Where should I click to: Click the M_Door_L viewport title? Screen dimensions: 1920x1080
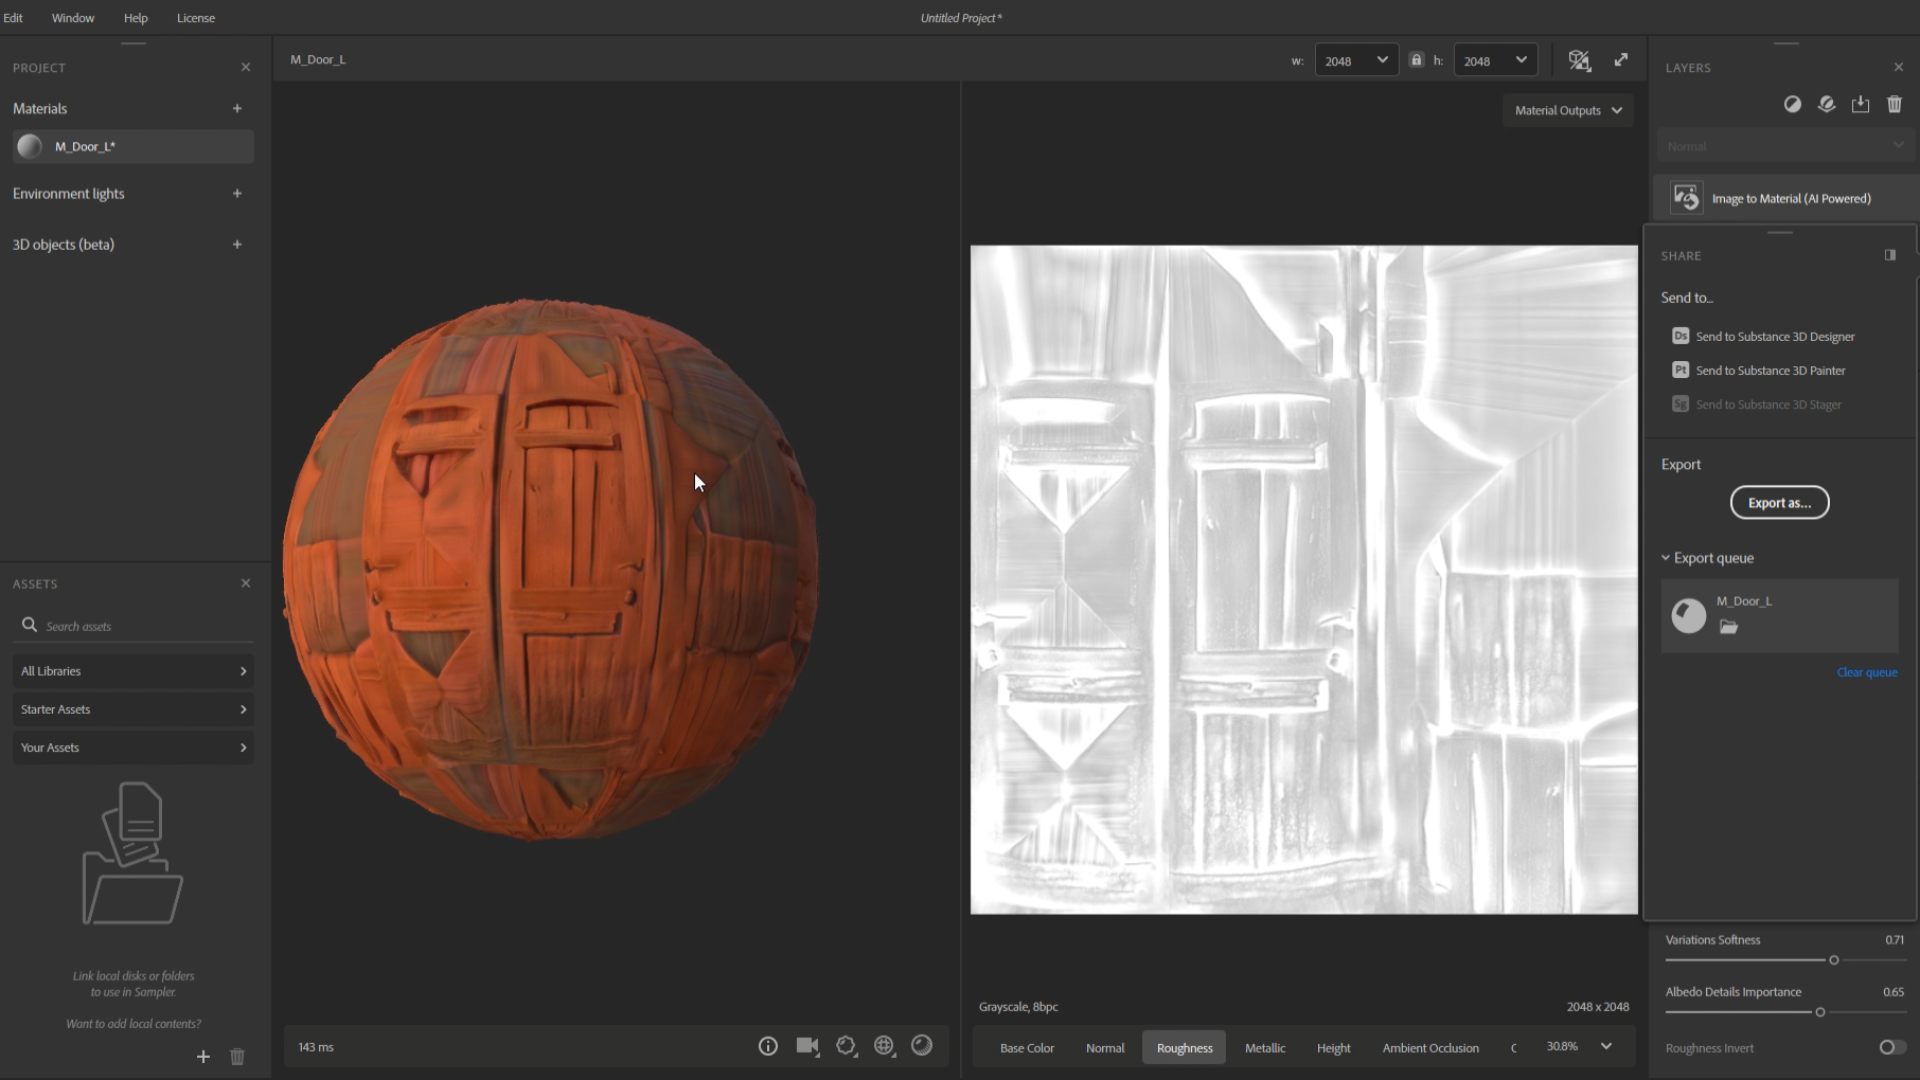pos(318,59)
